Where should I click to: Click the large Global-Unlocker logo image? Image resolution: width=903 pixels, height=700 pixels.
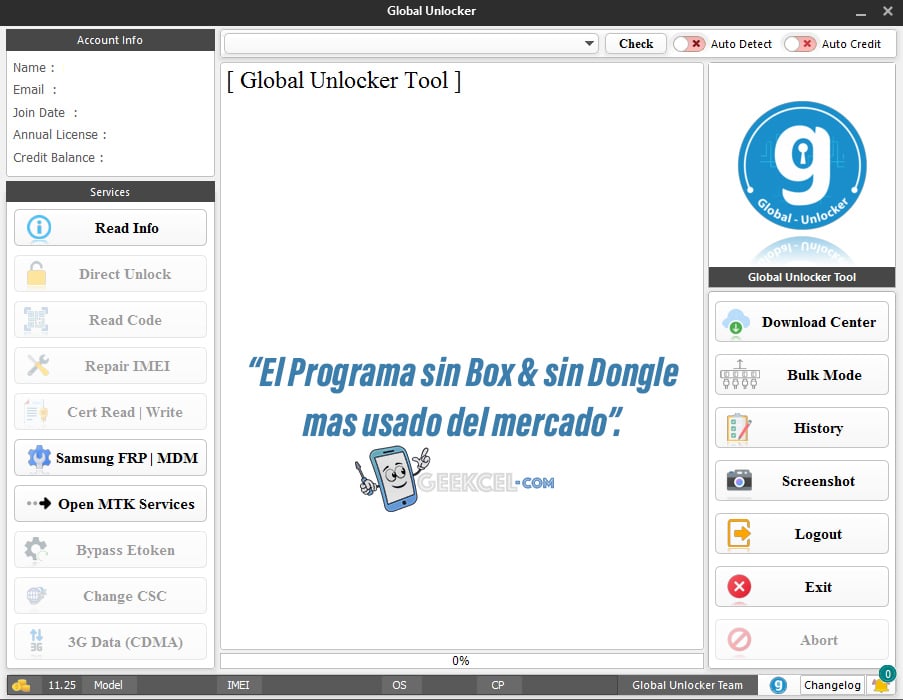[802, 166]
